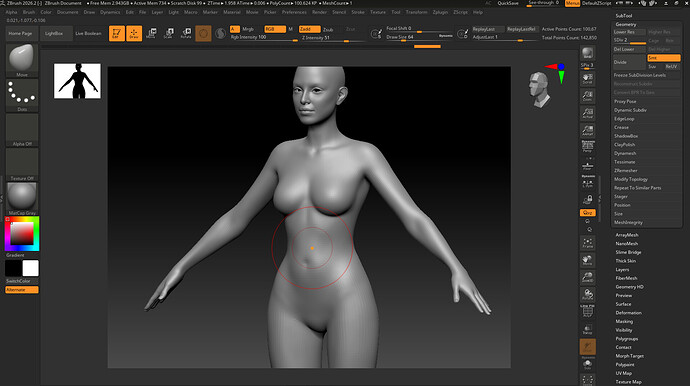Open the Move brush thumbnail
This screenshot has width=690, height=386.
[22, 61]
